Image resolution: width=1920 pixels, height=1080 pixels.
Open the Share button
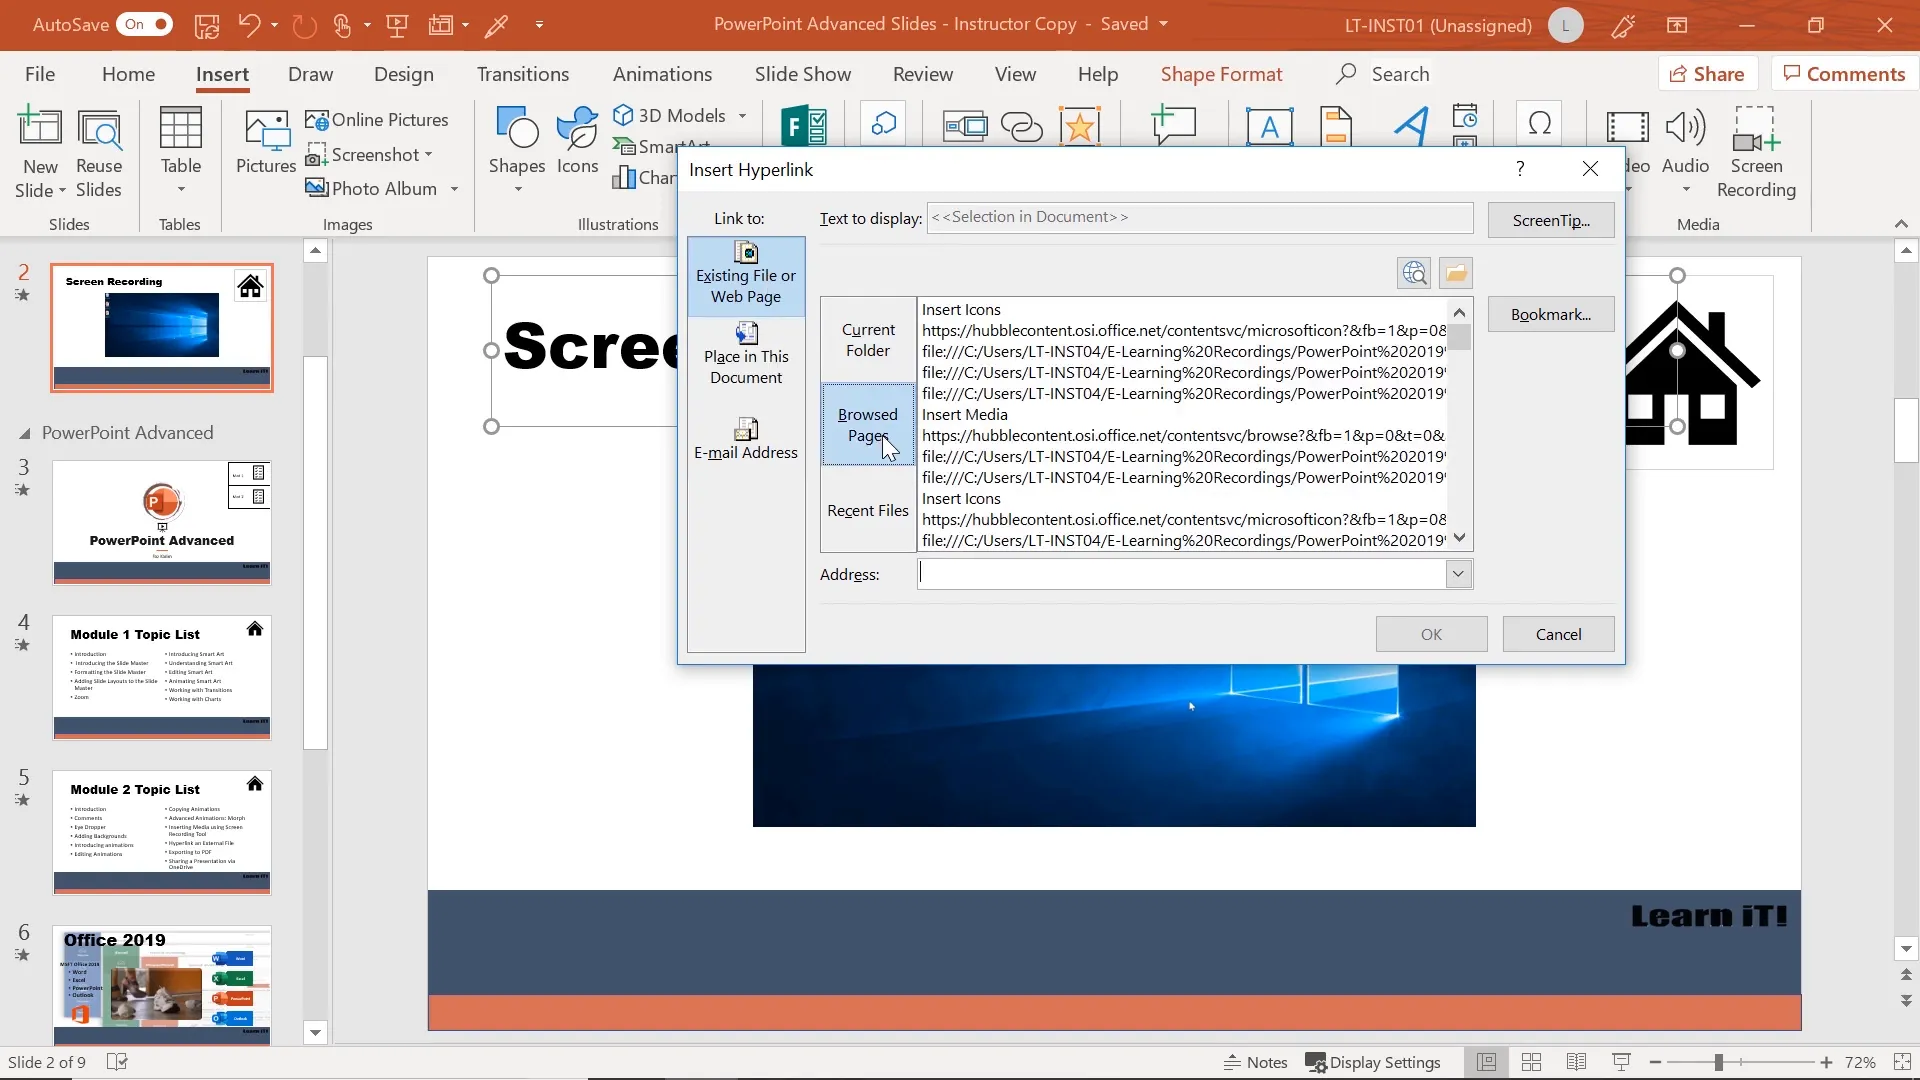tap(1708, 74)
